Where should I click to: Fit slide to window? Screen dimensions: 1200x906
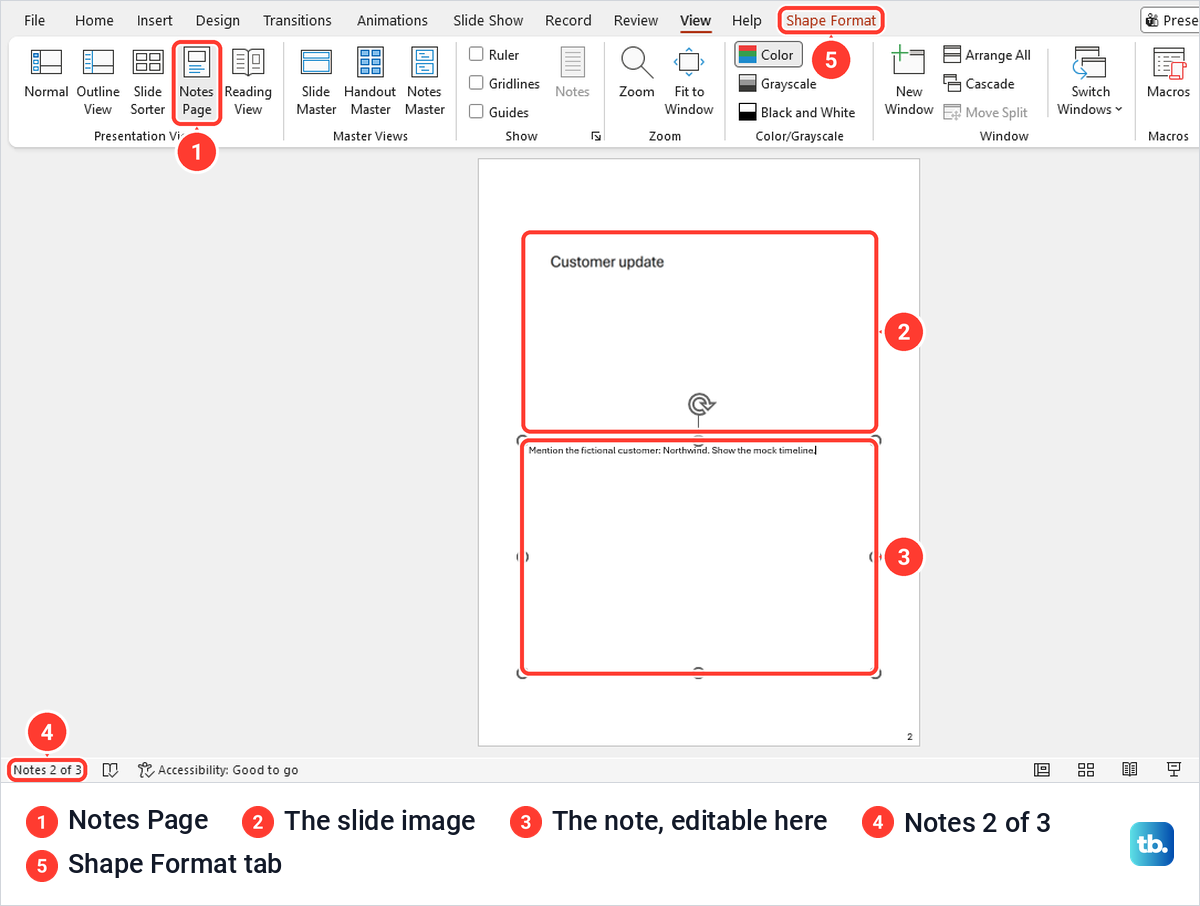[x=689, y=81]
